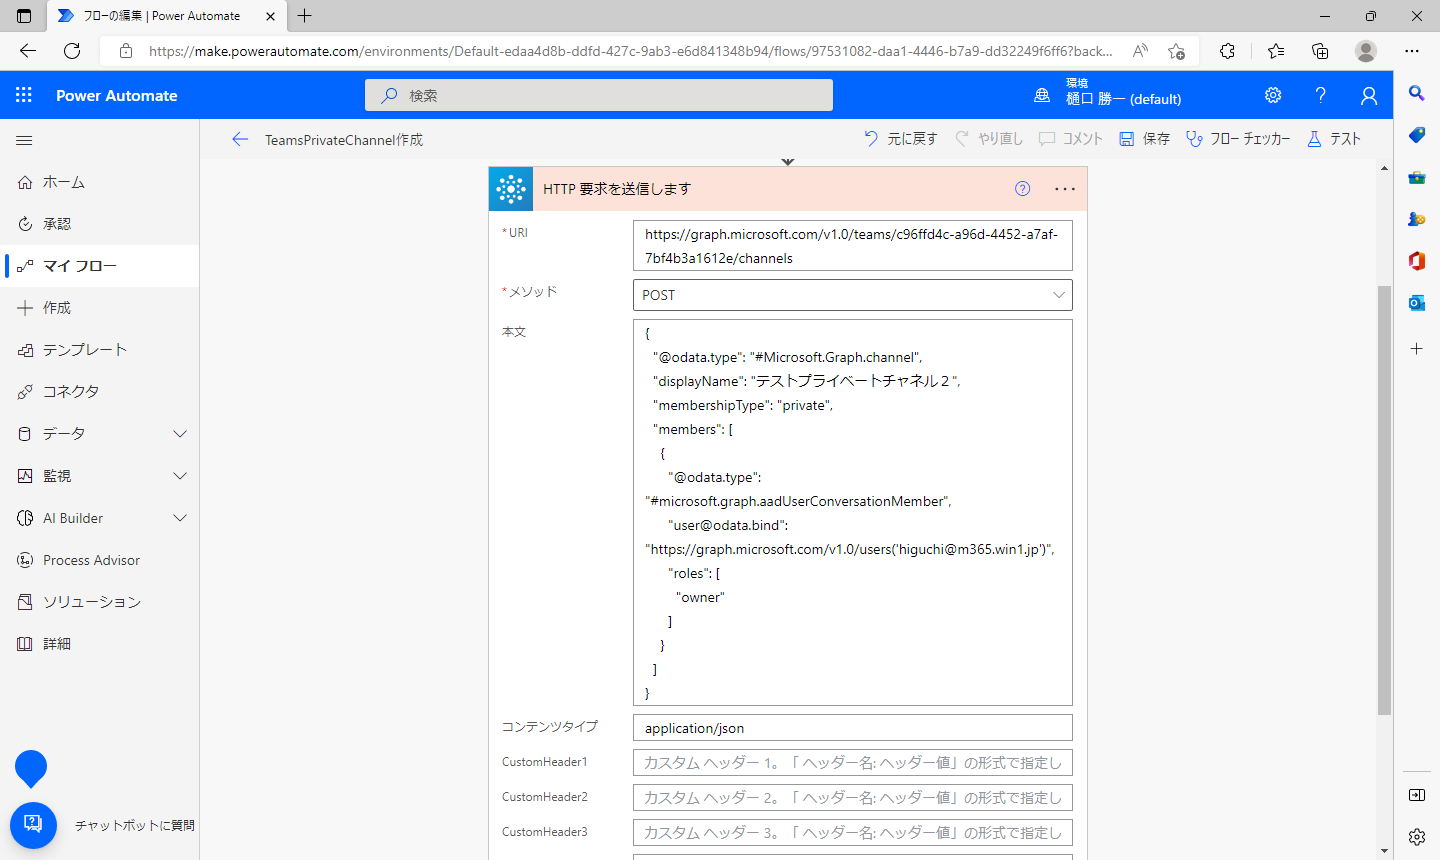Add a new item to Edge sidebar
Screen dimensions: 1440x860
click(x=1416, y=348)
